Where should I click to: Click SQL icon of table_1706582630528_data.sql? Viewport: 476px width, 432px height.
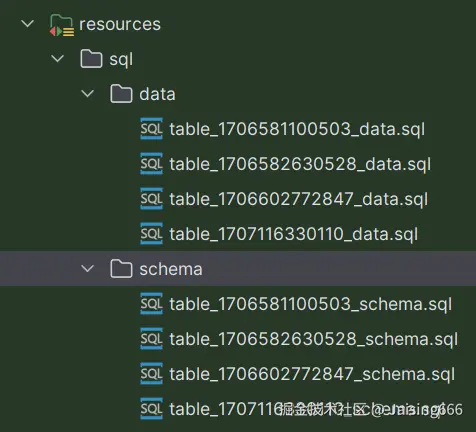(x=152, y=164)
